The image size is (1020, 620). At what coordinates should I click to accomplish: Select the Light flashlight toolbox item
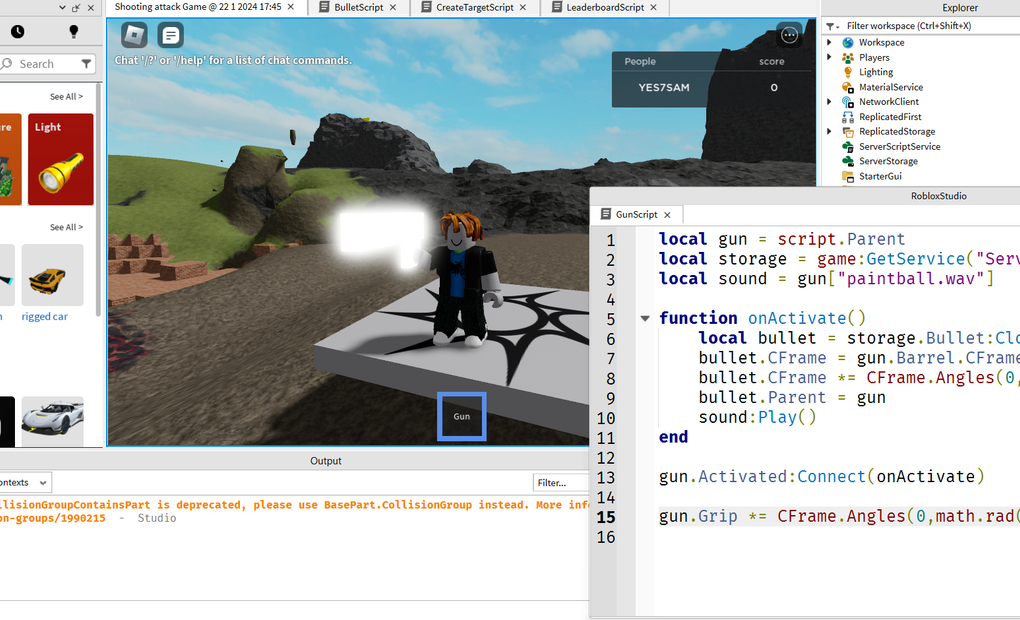coord(60,159)
